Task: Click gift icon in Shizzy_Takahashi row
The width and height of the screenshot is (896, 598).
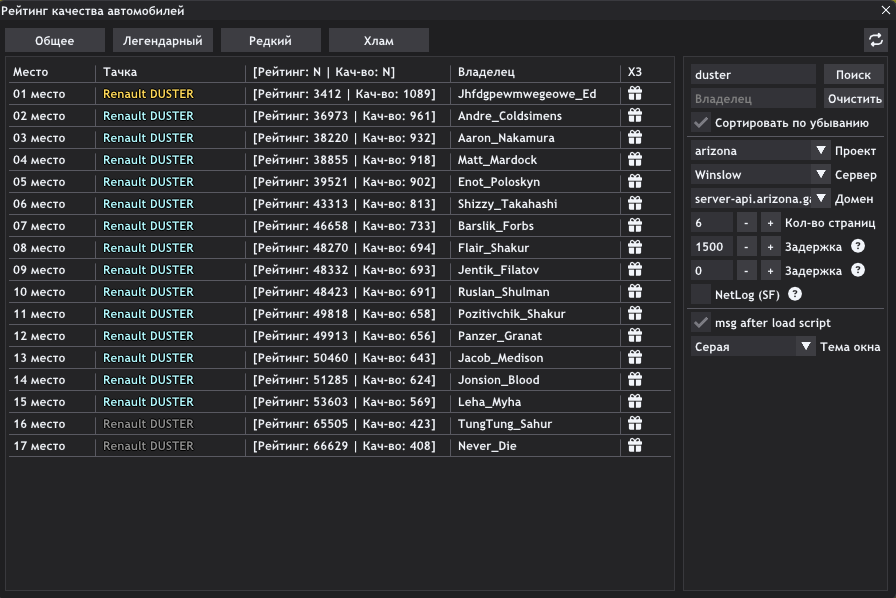Action: pyautogui.click(x=635, y=204)
